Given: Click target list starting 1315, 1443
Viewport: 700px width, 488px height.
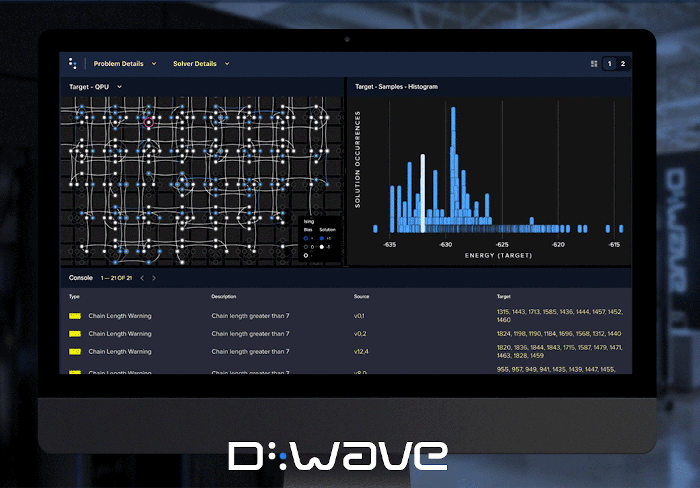Looking at the screenshot, I should [x=560, y=316].
